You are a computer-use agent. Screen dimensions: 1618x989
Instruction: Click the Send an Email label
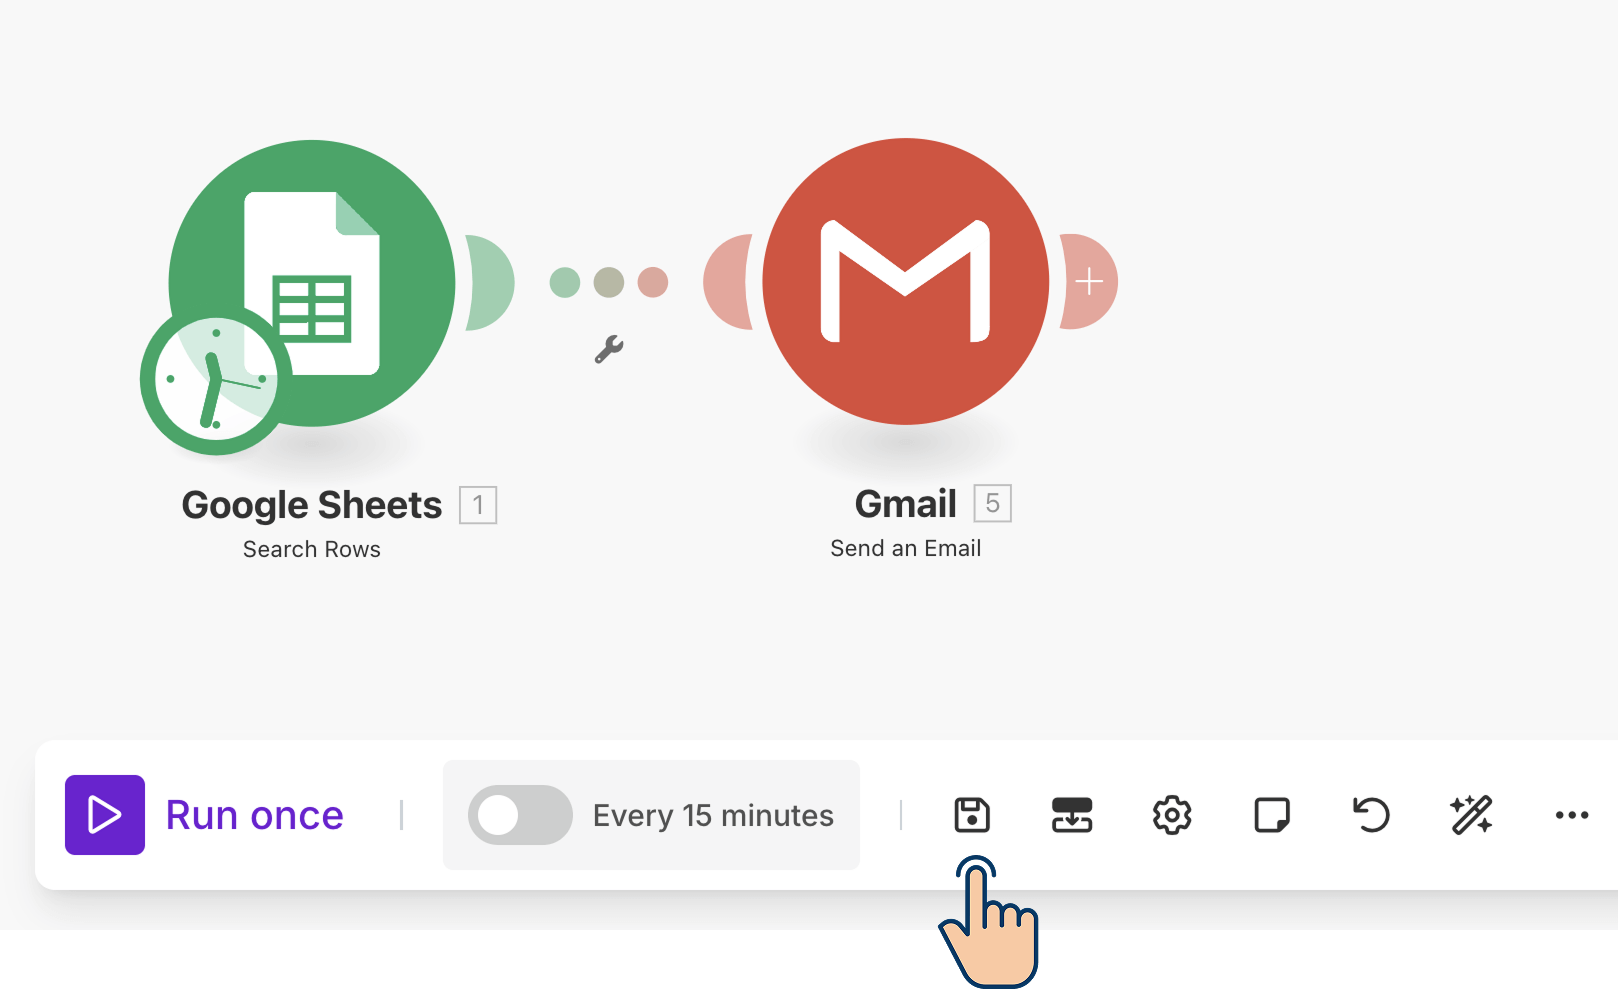[906, 548]
